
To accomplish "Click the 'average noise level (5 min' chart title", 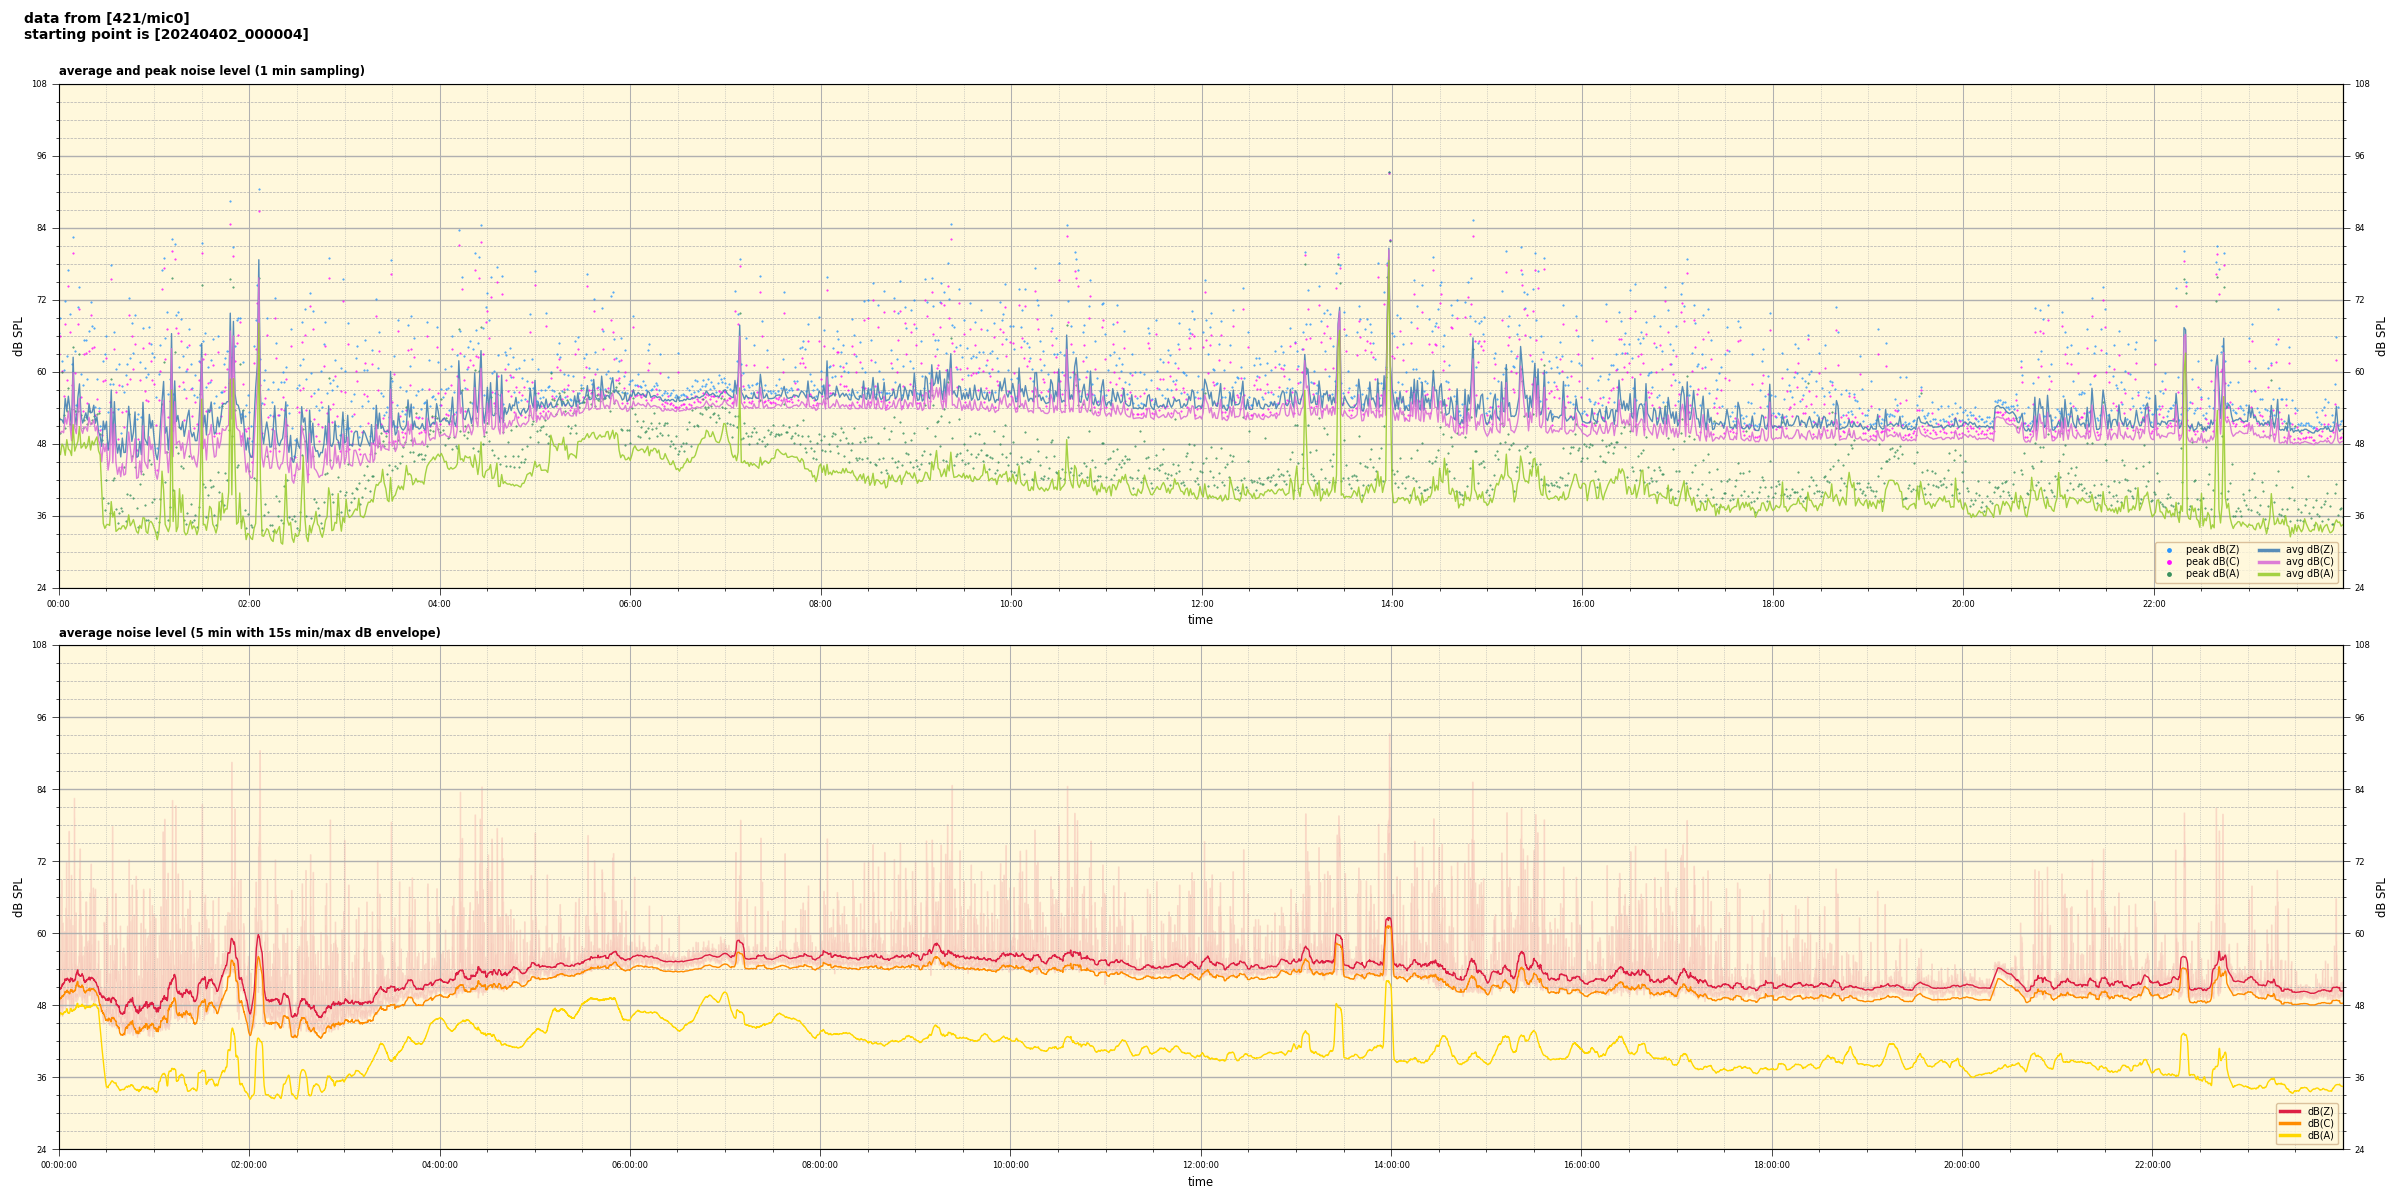I will point(249,633).
